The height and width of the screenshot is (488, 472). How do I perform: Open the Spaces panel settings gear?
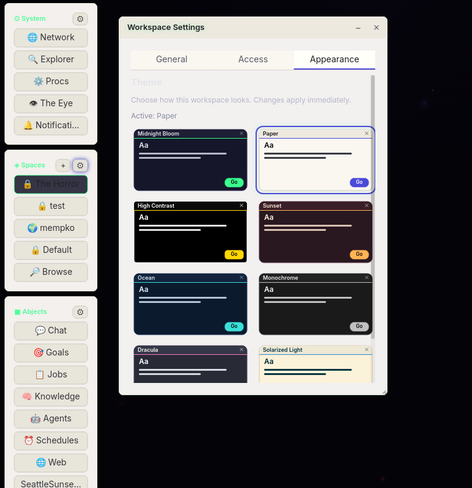80,165
